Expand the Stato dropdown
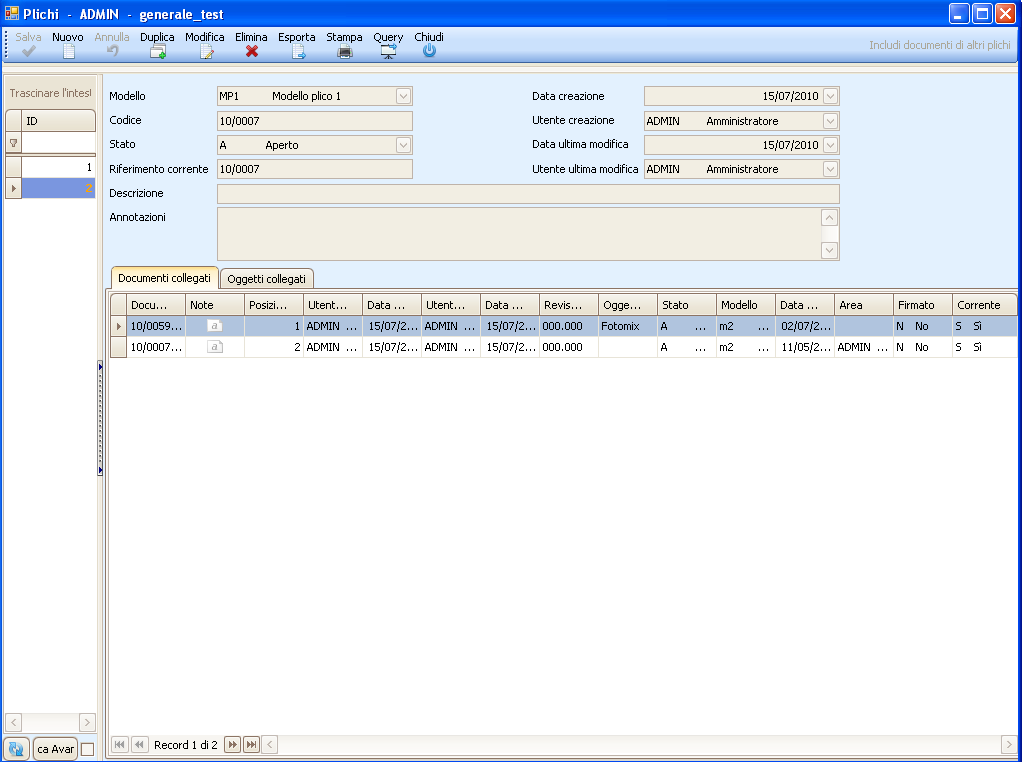The image size is (1025, 762). 403,146
